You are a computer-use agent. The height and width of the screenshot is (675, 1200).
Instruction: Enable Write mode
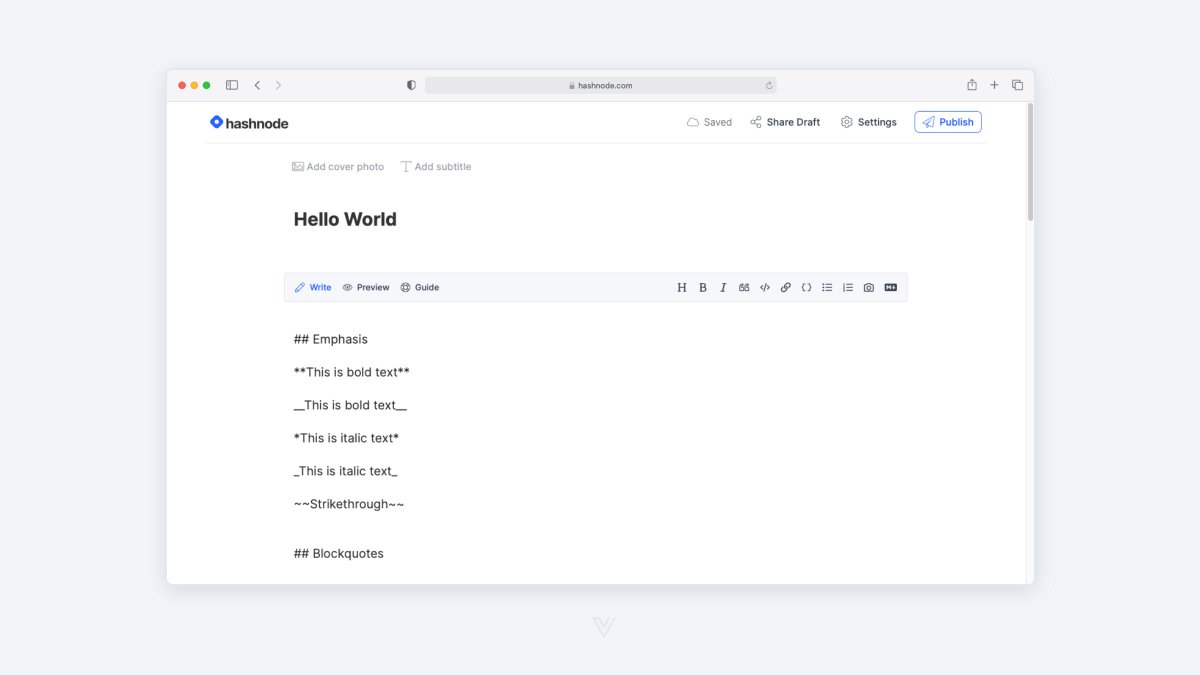pos(313,287)
